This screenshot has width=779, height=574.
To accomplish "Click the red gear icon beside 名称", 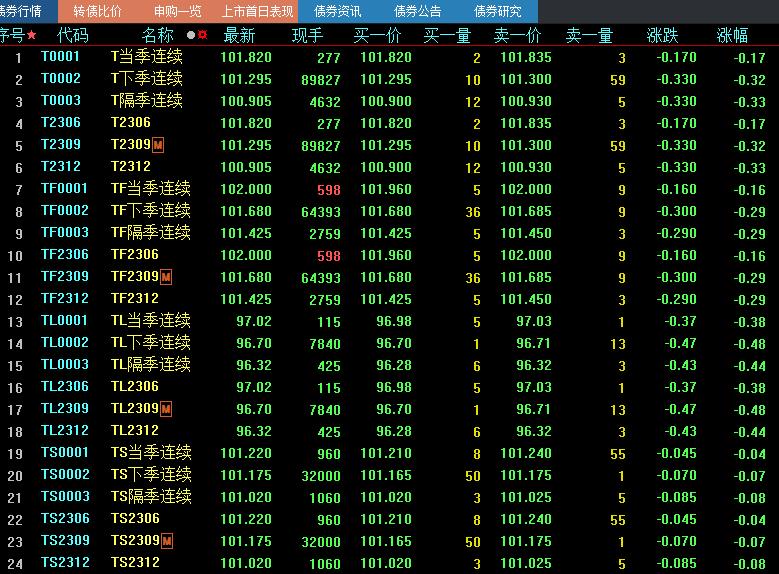I will [202, 35].
